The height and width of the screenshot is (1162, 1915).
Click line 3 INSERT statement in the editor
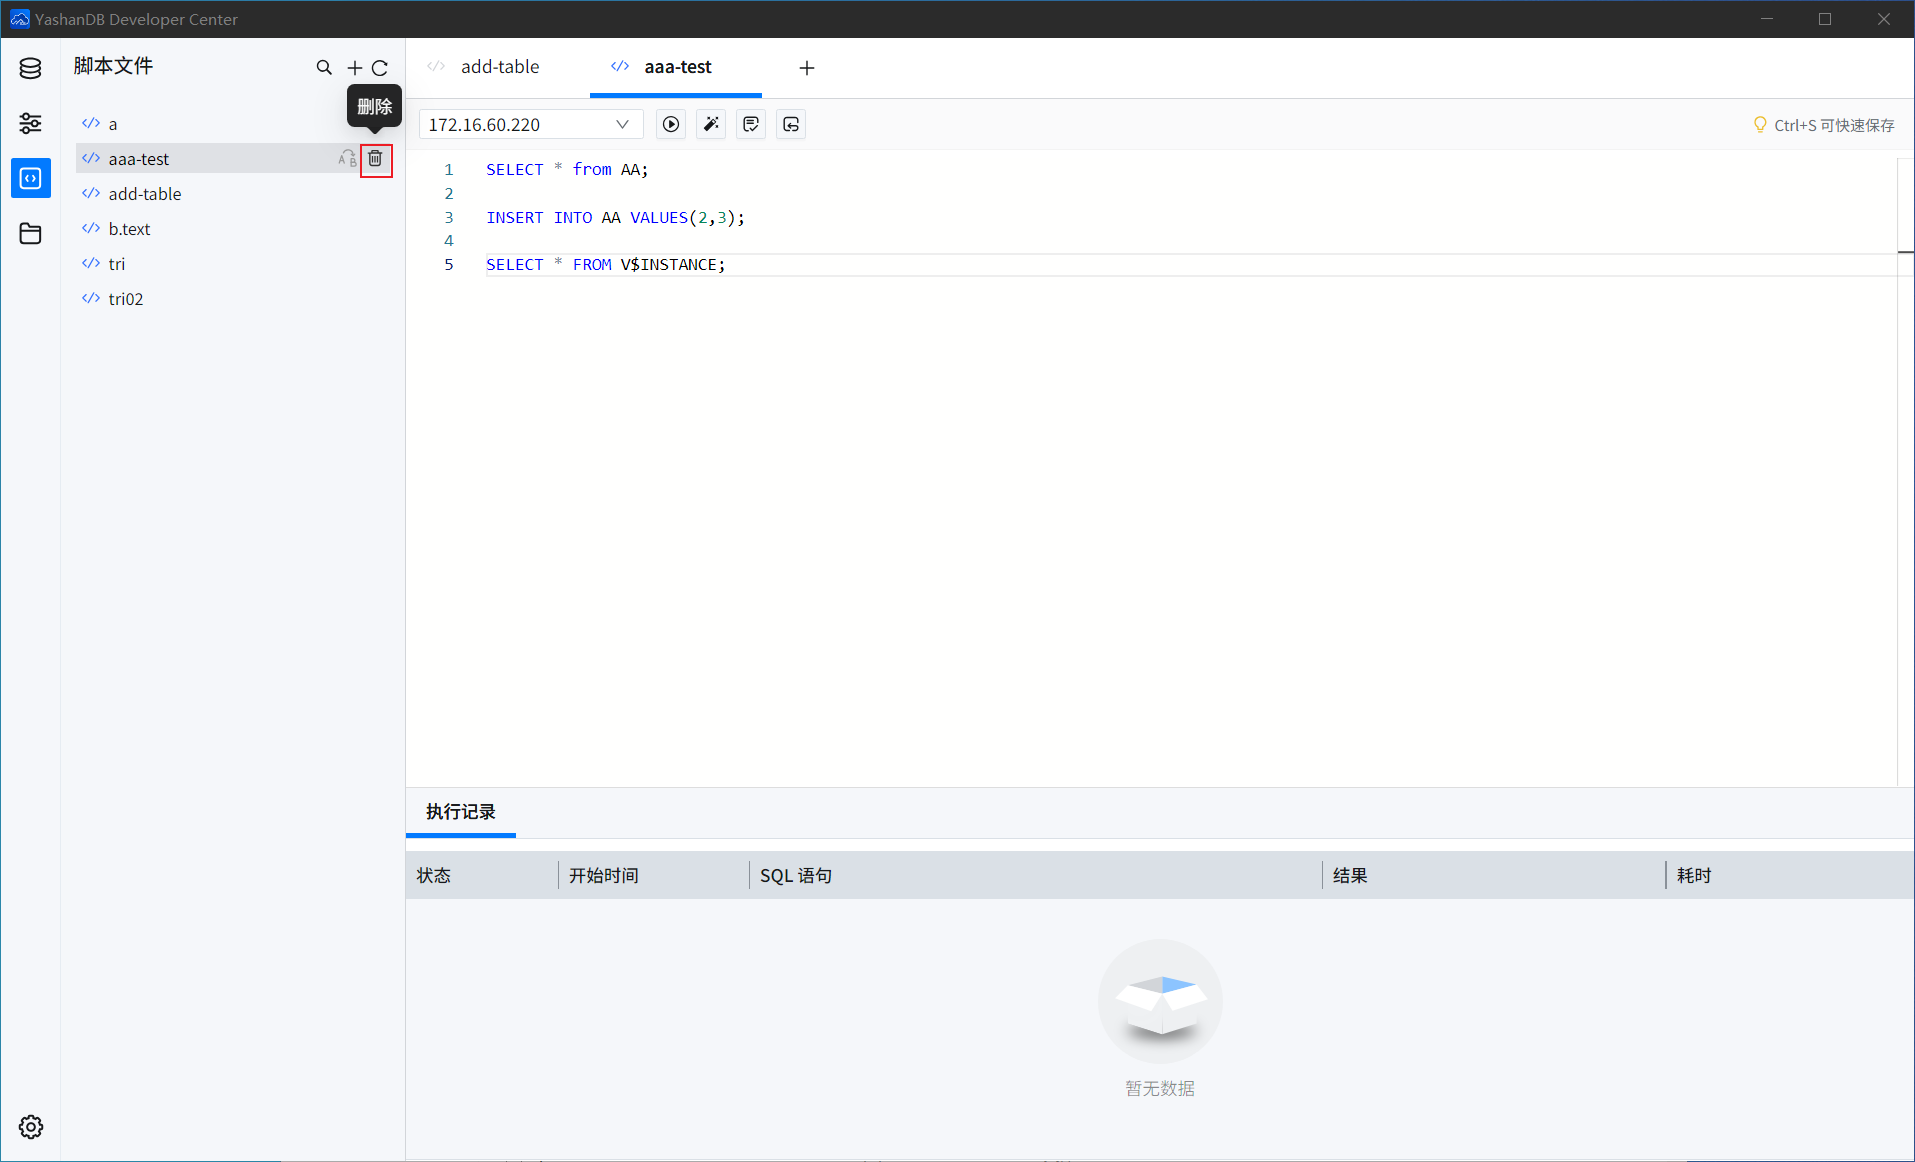[x=615, y=217]
